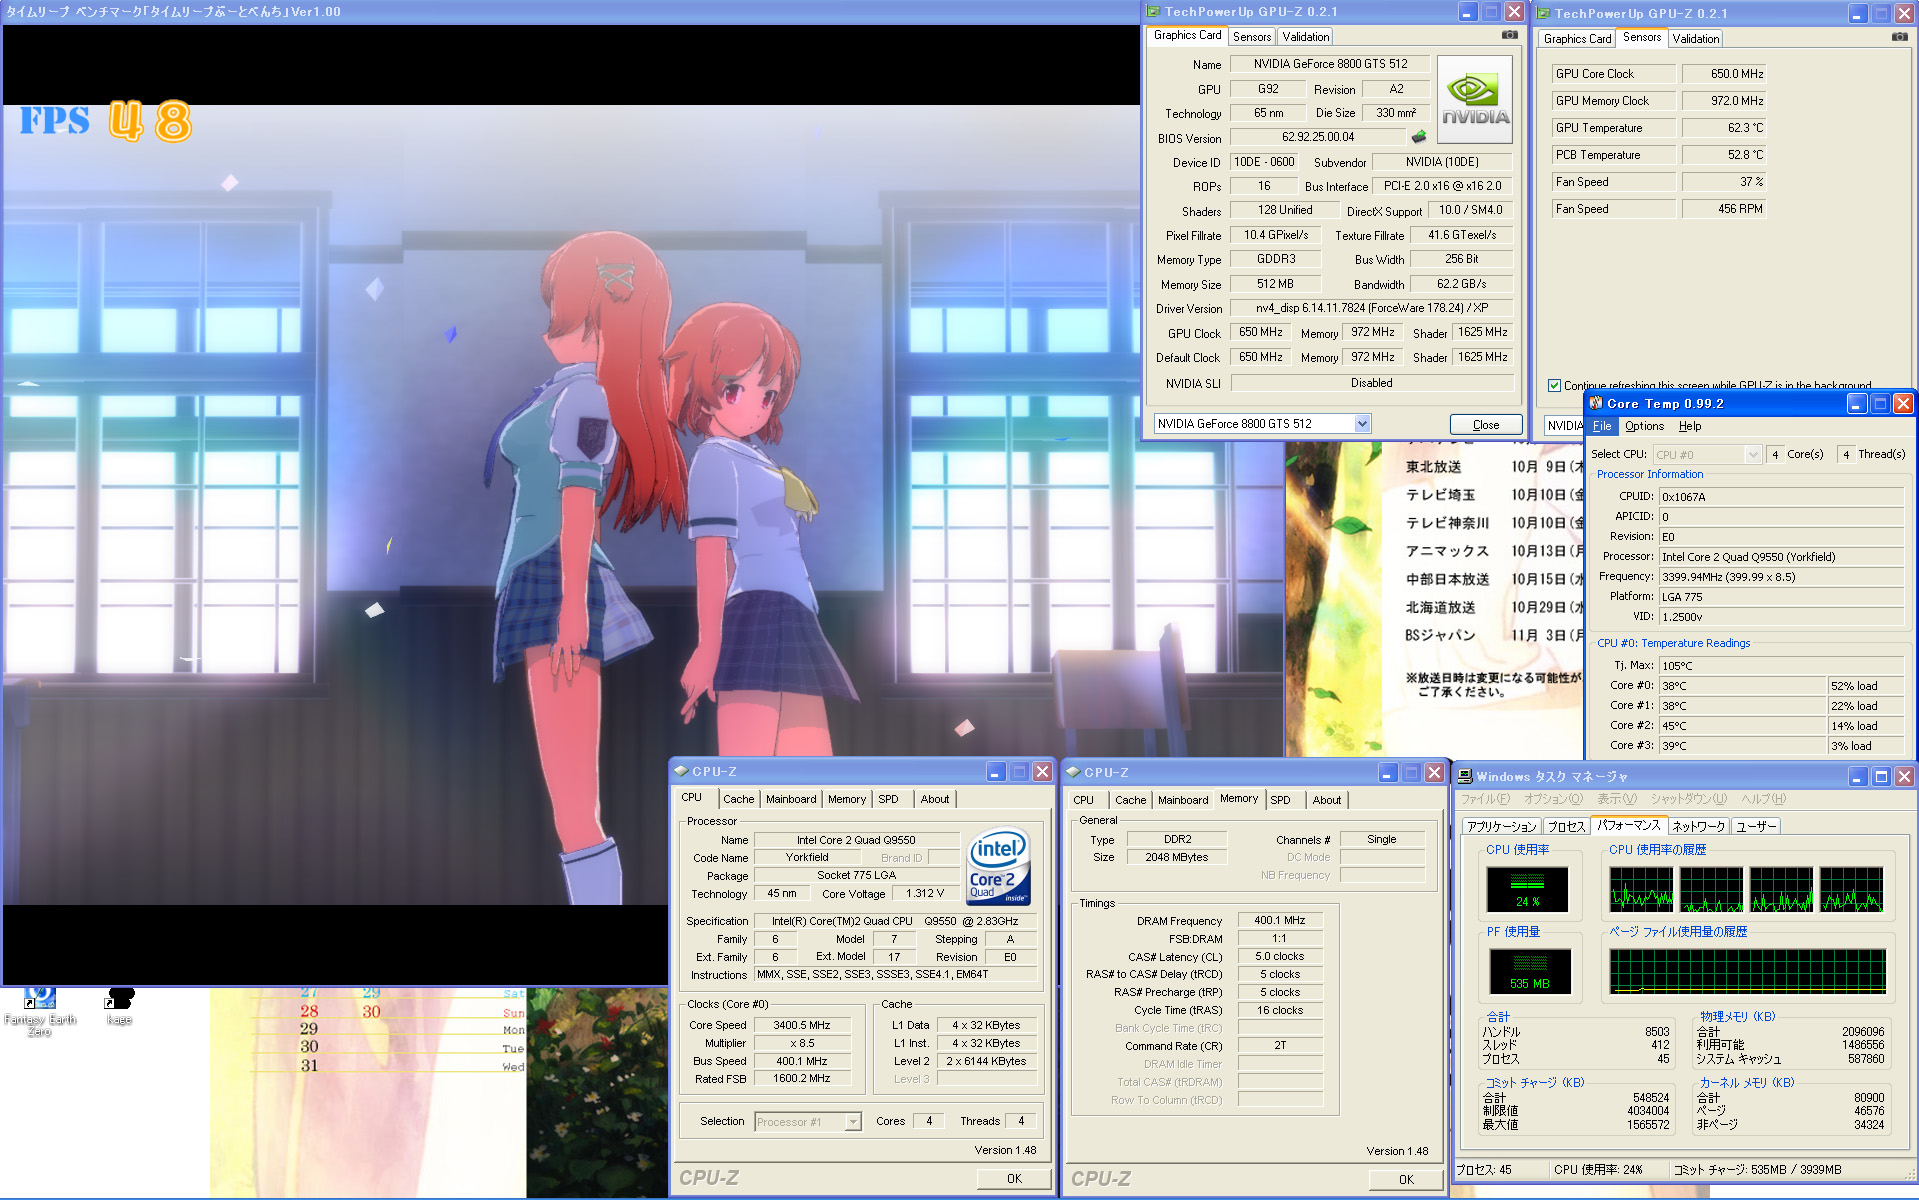Open Task Manager シャットダウン(U) menu
The height and width of the screenshot is (1200, 1919).
(1688, 799)
